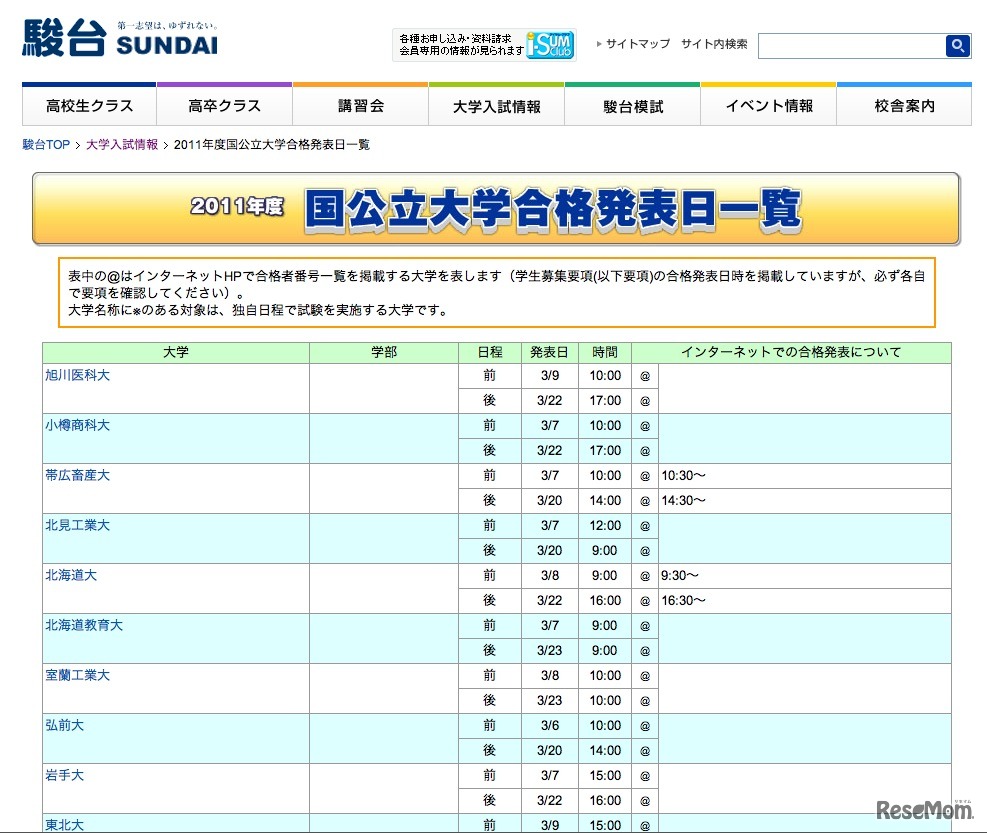Viewport: 987px width, 833px height.
Task: Open the 小樽商科大 link
Action: [x=76, y=425]
